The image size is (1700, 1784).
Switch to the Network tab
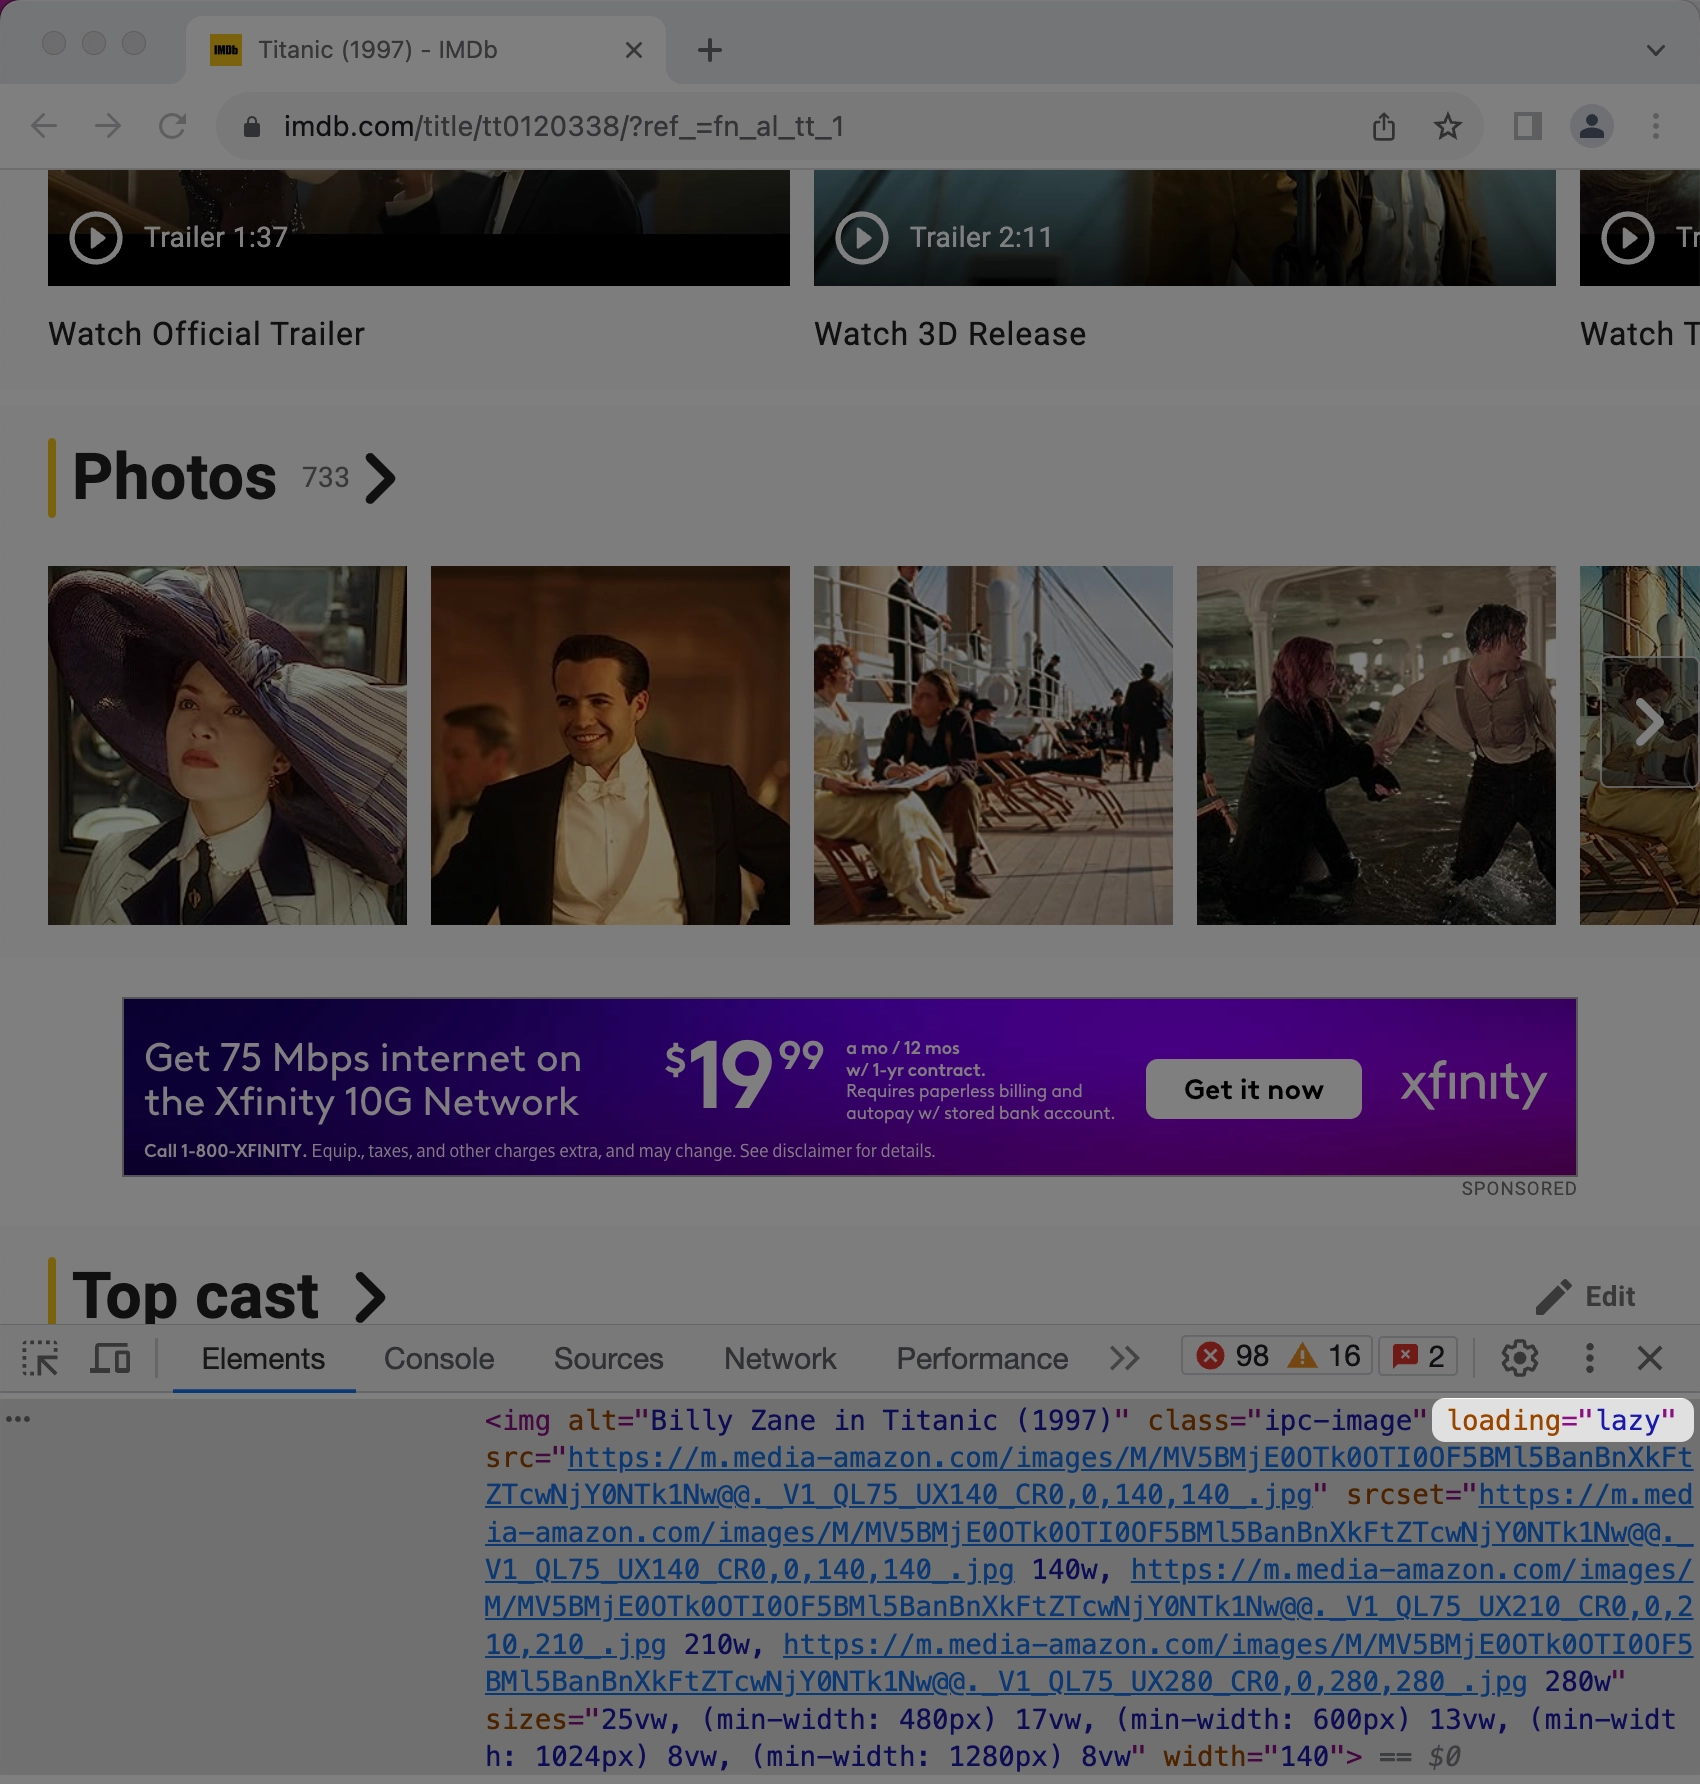[x=780, y=1358]
